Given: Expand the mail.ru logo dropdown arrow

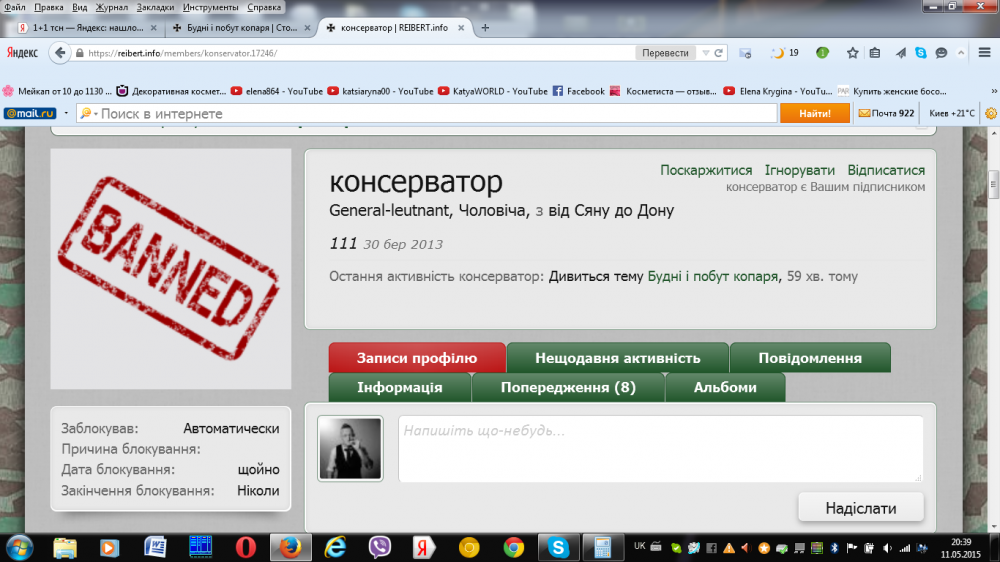Looking at the screenshot, I should pyautogui.click(x=66, y=114).
